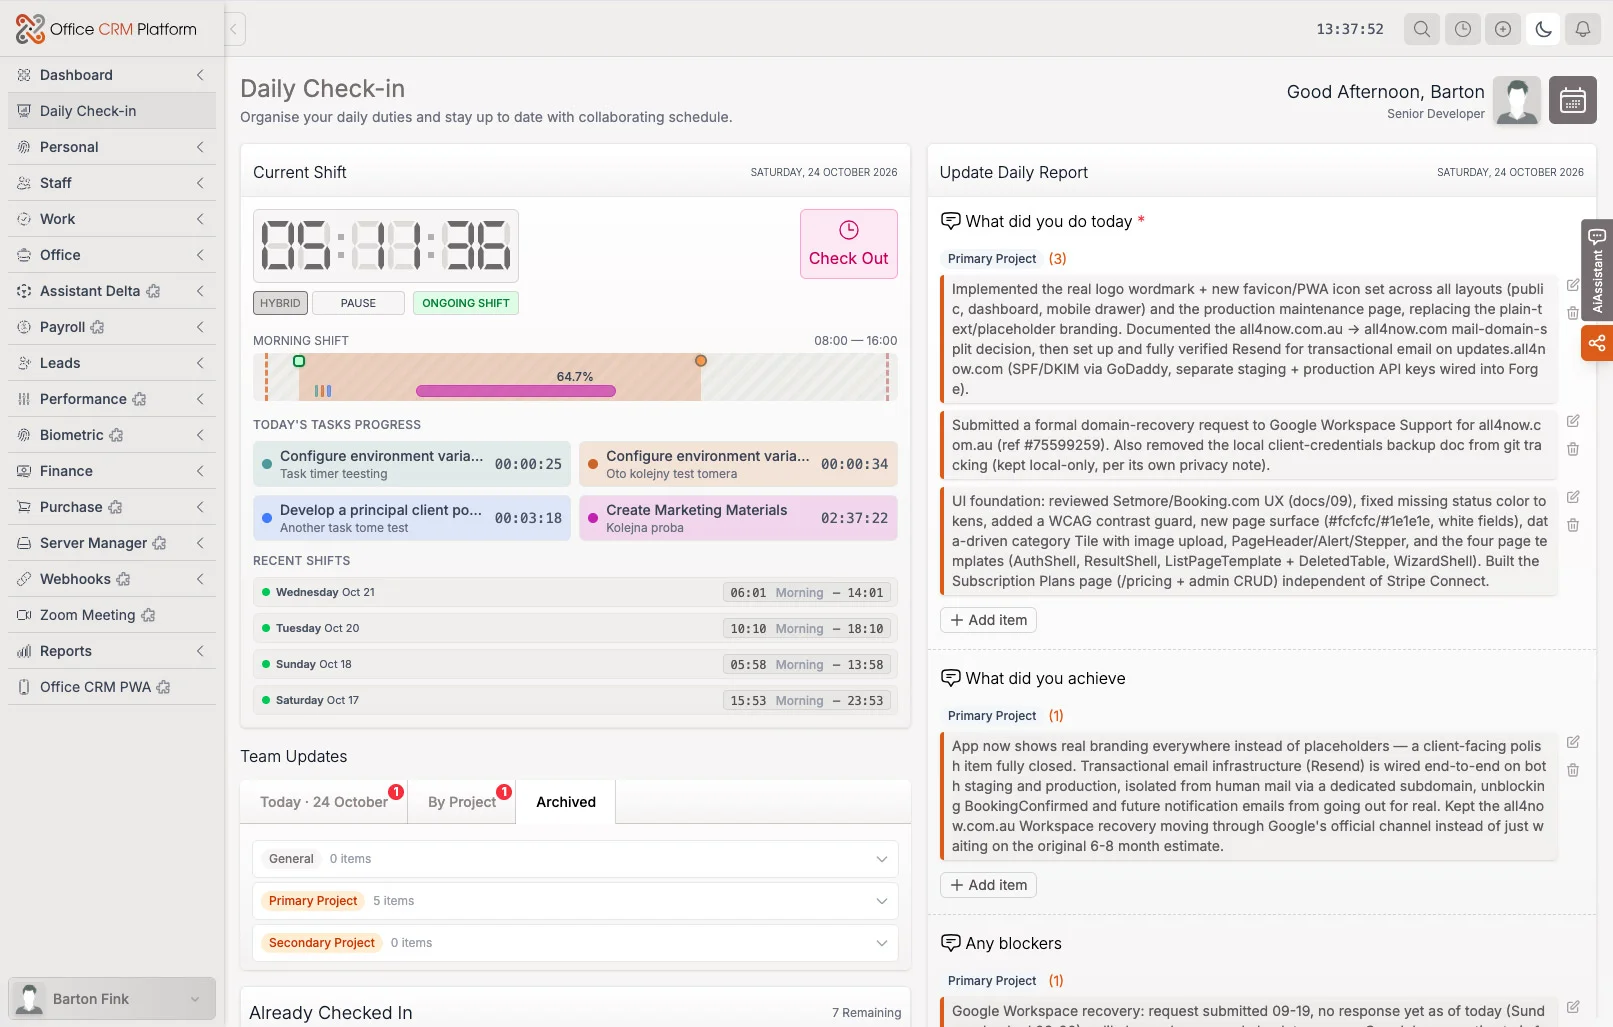Toggle dark mode moon icon
The width and height of the screenshot is (1613, 1027).
click(1543, 29)
